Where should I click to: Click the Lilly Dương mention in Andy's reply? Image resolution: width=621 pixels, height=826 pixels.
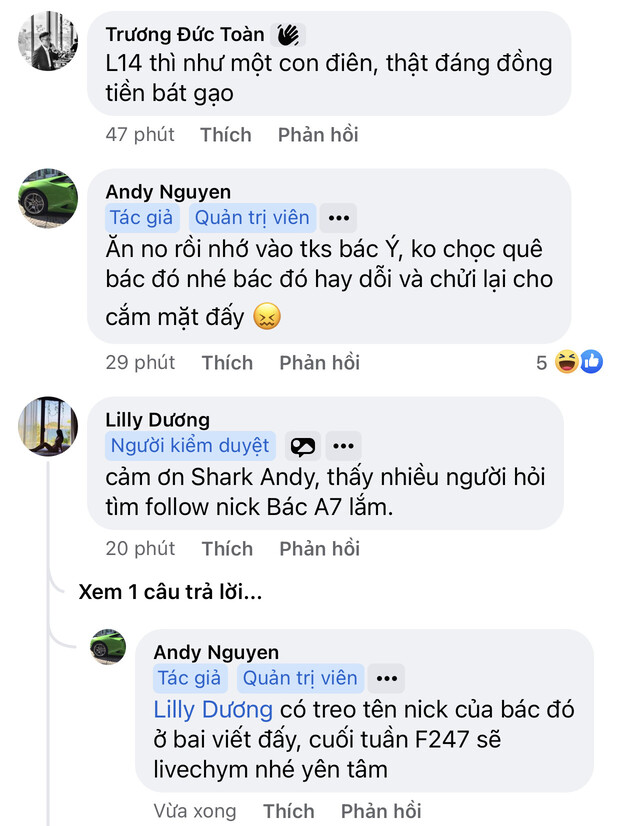[x=213, y=710]
